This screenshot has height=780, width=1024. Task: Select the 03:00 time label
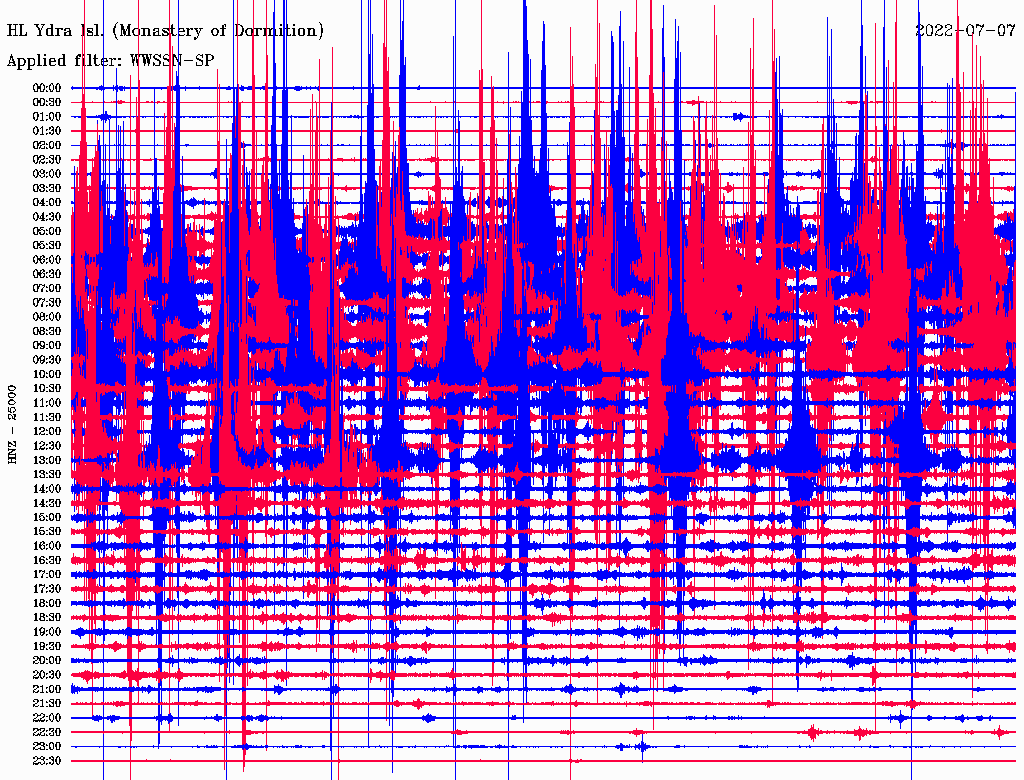[x=47, y=174]
